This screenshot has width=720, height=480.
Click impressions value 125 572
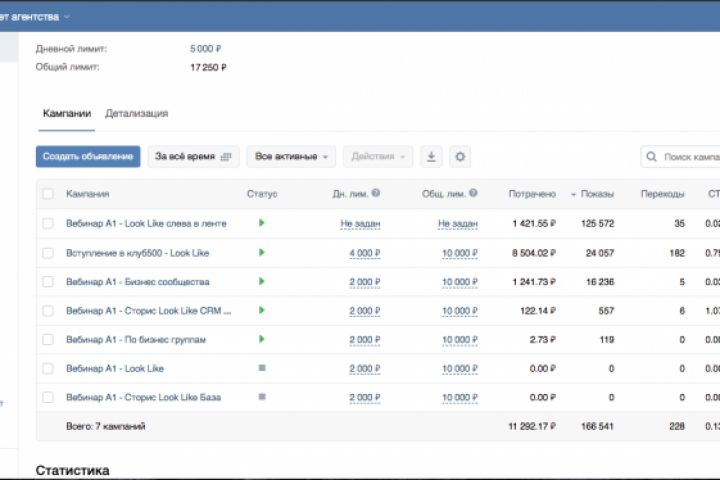597,223
